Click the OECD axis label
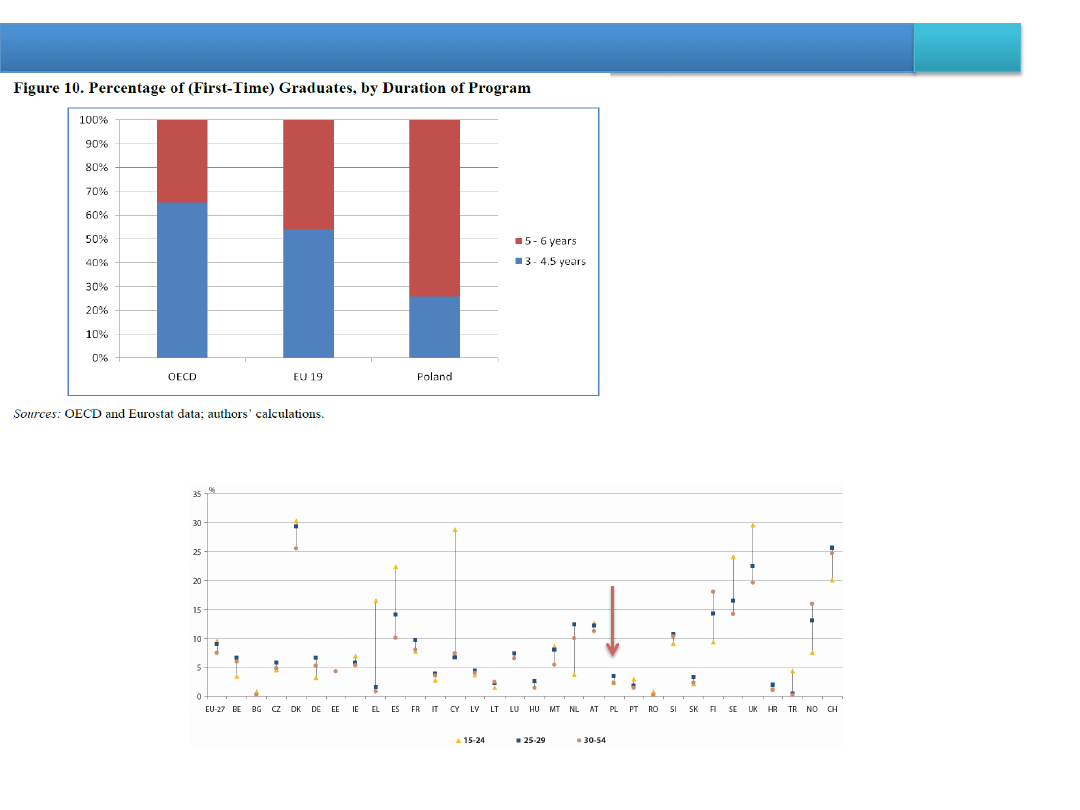This screenshot has height=810, width=1080. point(182,377)
